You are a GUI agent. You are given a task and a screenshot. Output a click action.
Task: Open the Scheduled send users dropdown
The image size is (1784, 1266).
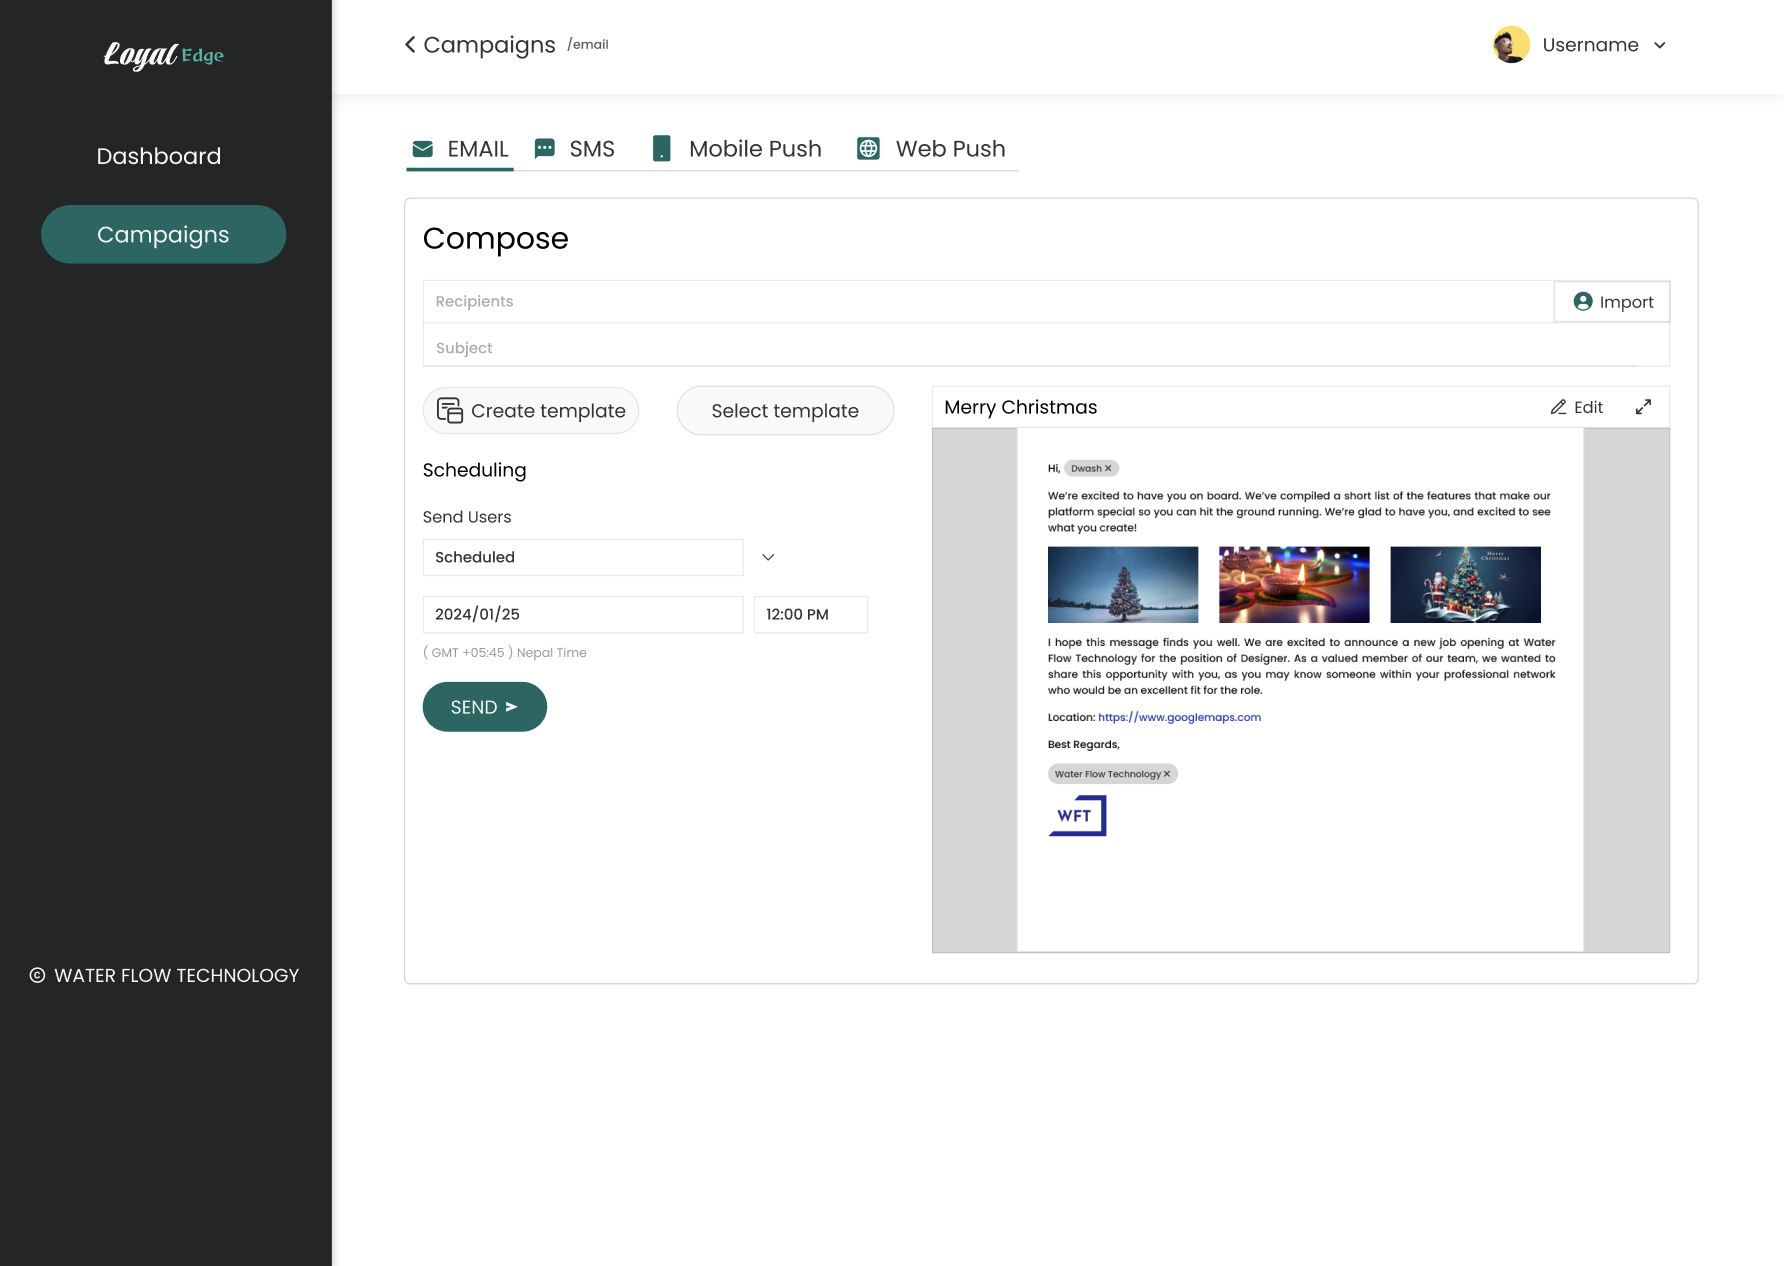click(583, 557)
